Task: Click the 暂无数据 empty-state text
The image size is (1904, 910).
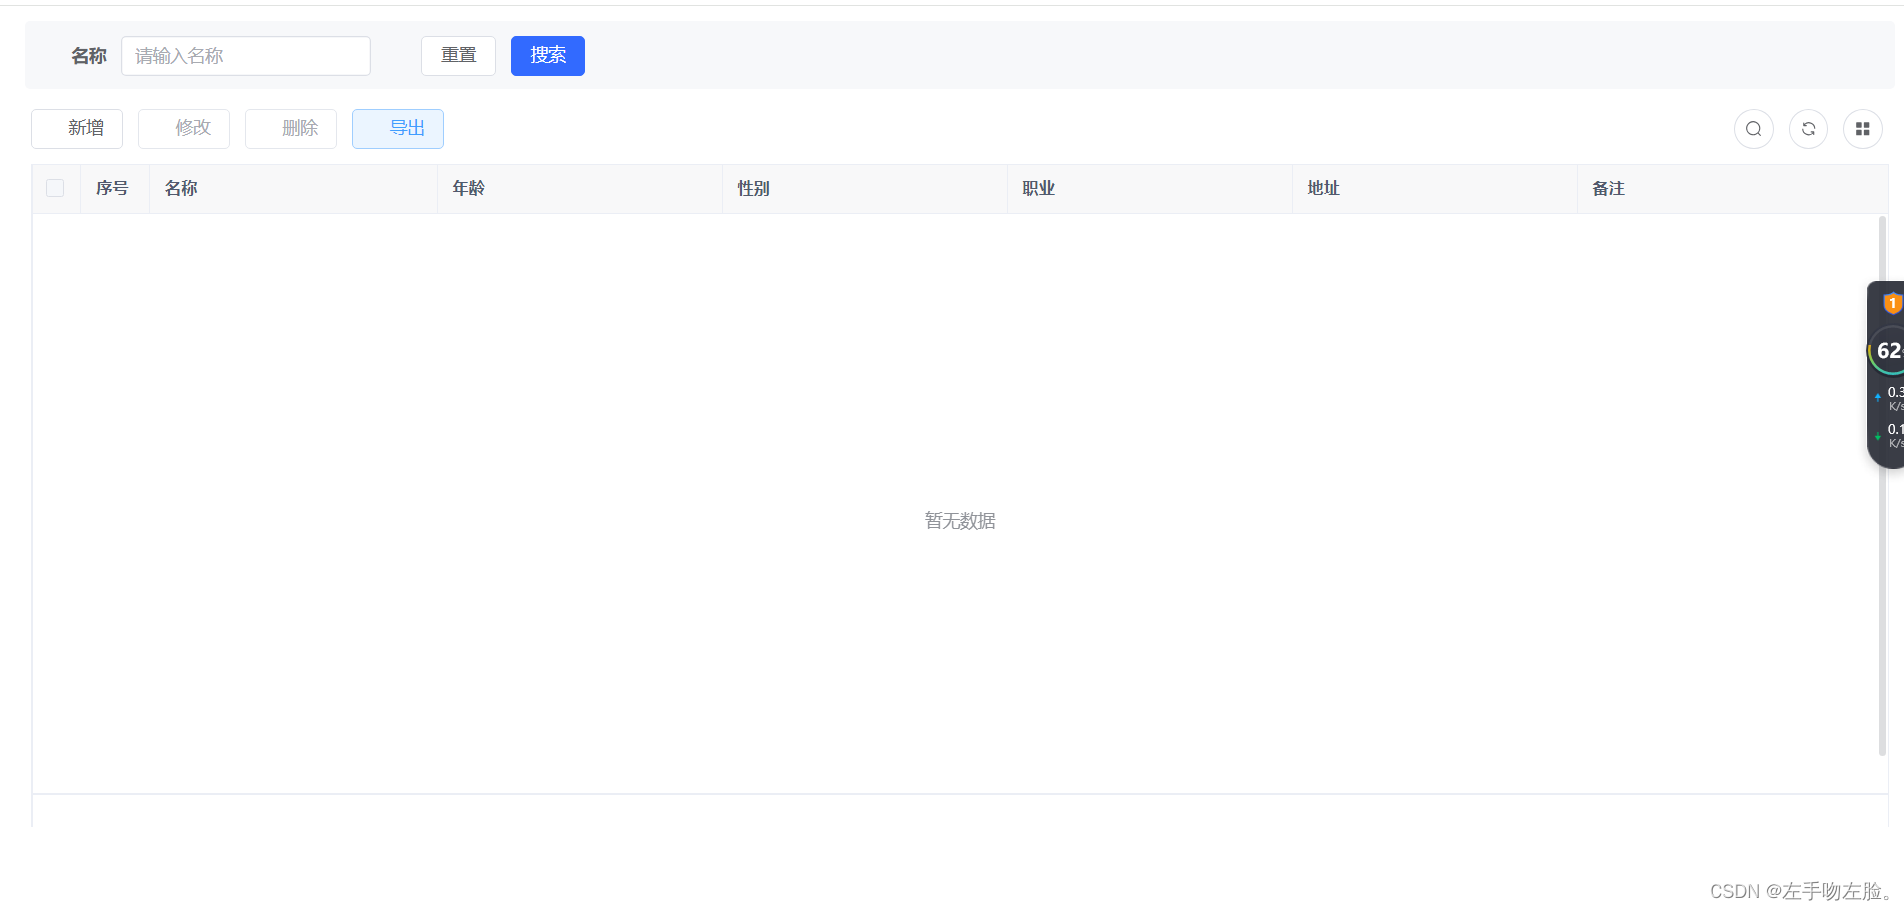Action: click(x=960, y=521)
